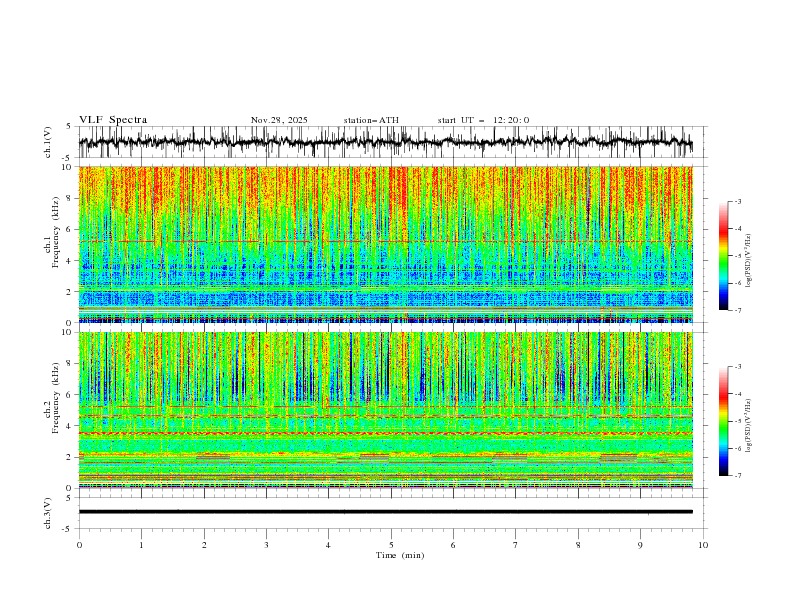This screenshot has width=792, height=612.
Task: Click the '-5' label on ch.2 colorbar
Action: click(x=737, y=421)
